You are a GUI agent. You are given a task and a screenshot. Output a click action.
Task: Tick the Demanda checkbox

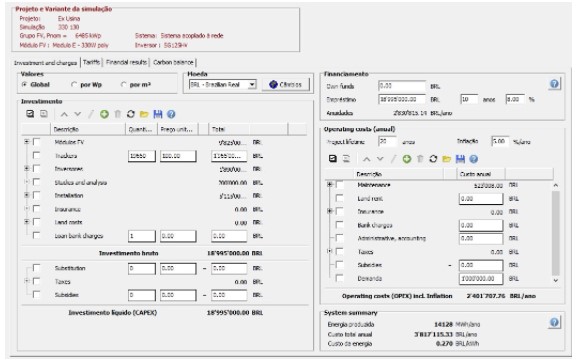(x=340, y=278)
